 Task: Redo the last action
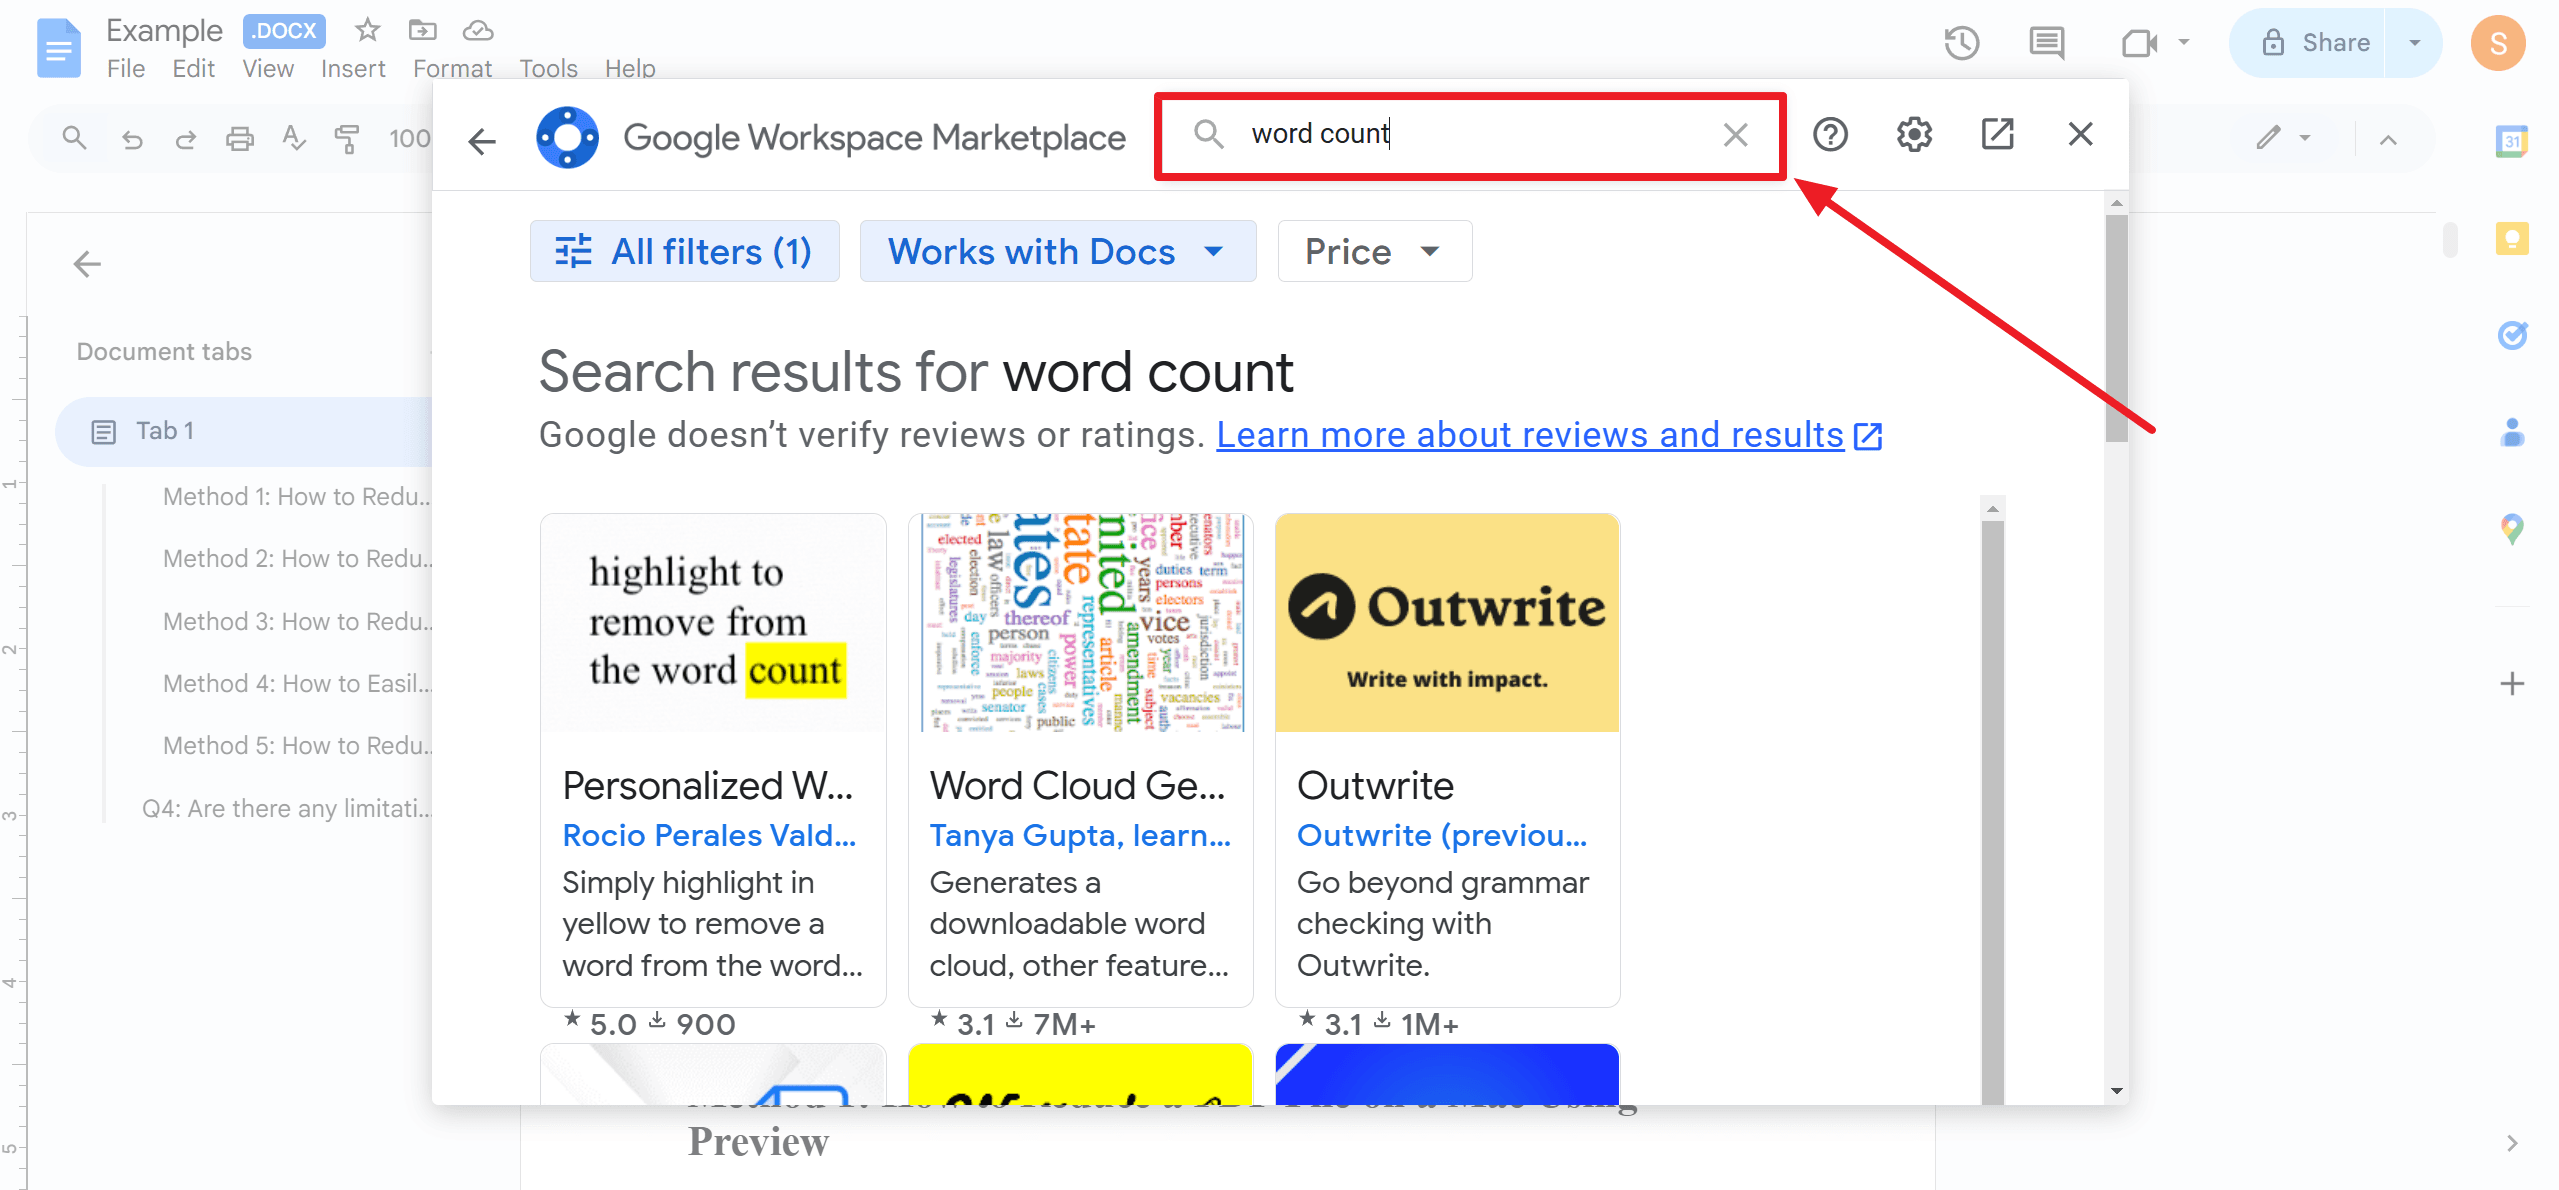(x=186, y=139)
